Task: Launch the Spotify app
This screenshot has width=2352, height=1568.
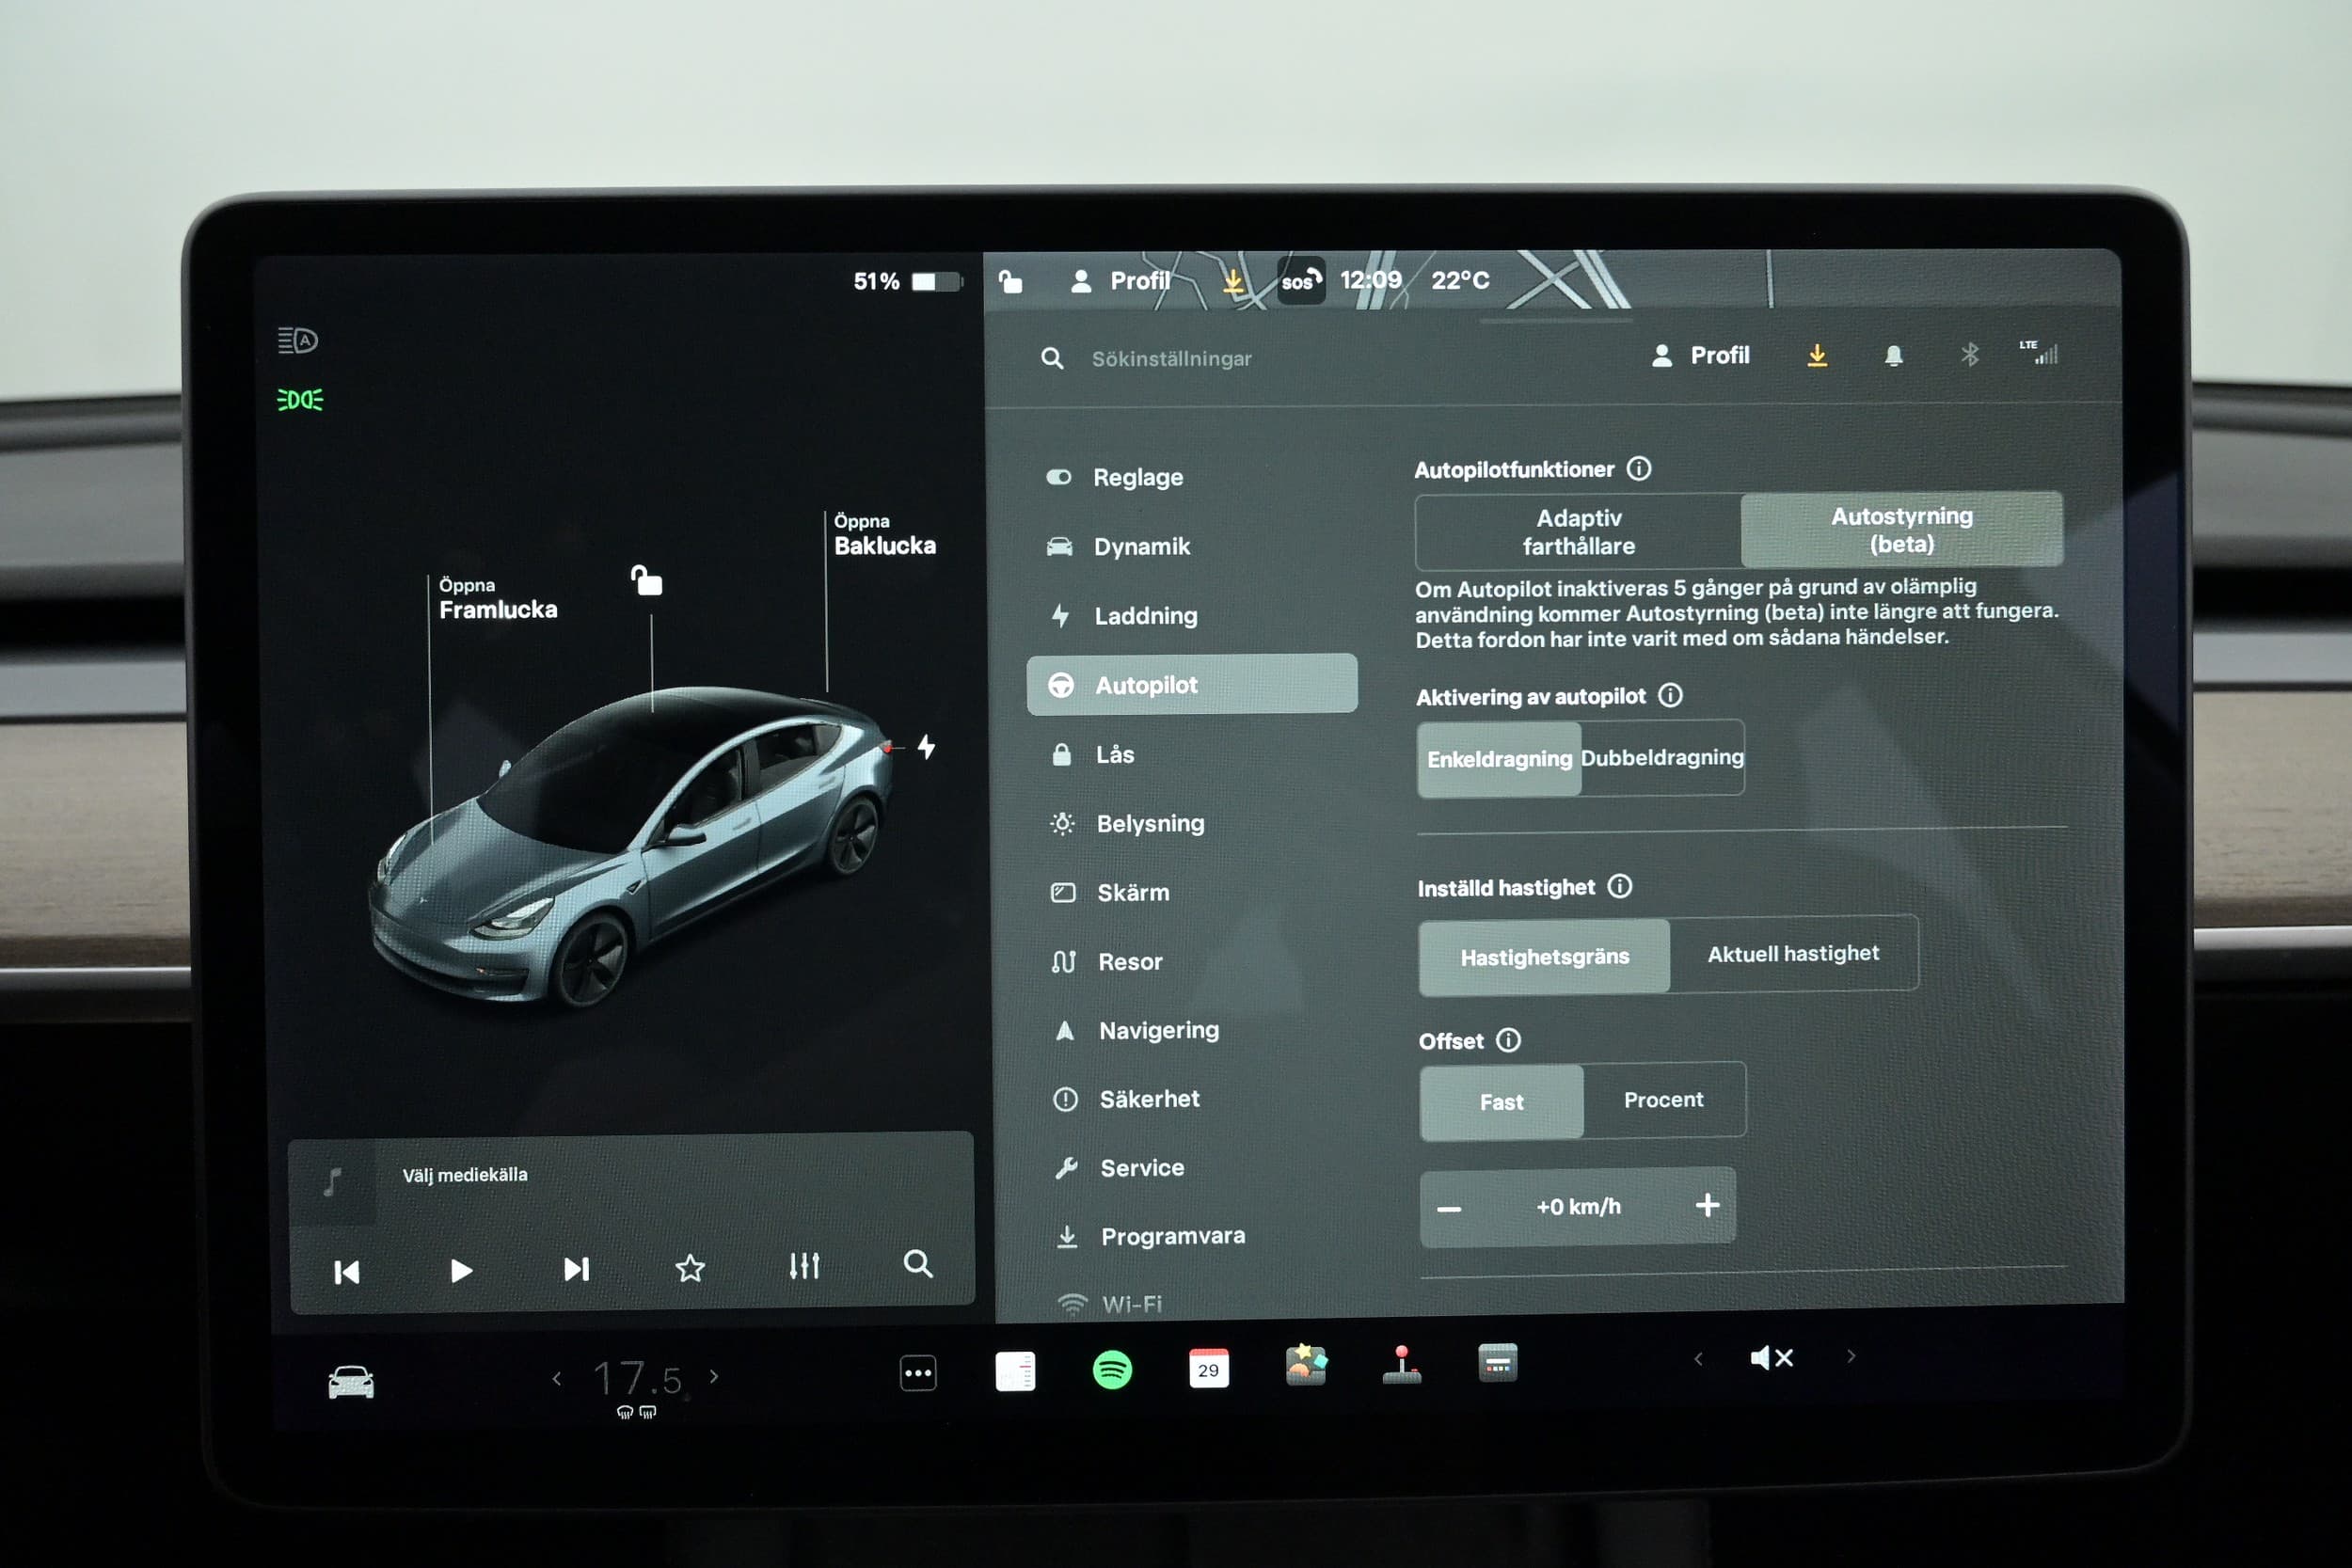Action: tap(1112, 1369)
